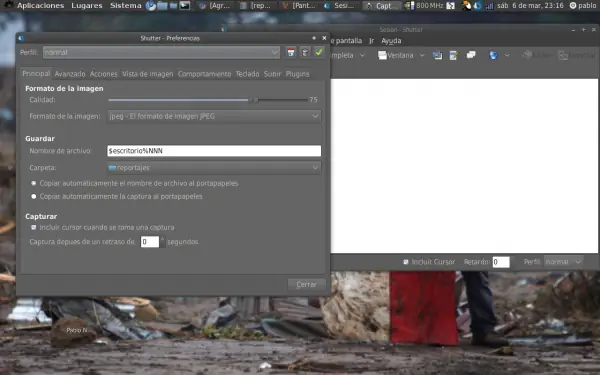Switch to the Capt... taskbar window
600x375 pixels.
click(x=381, y=6)
